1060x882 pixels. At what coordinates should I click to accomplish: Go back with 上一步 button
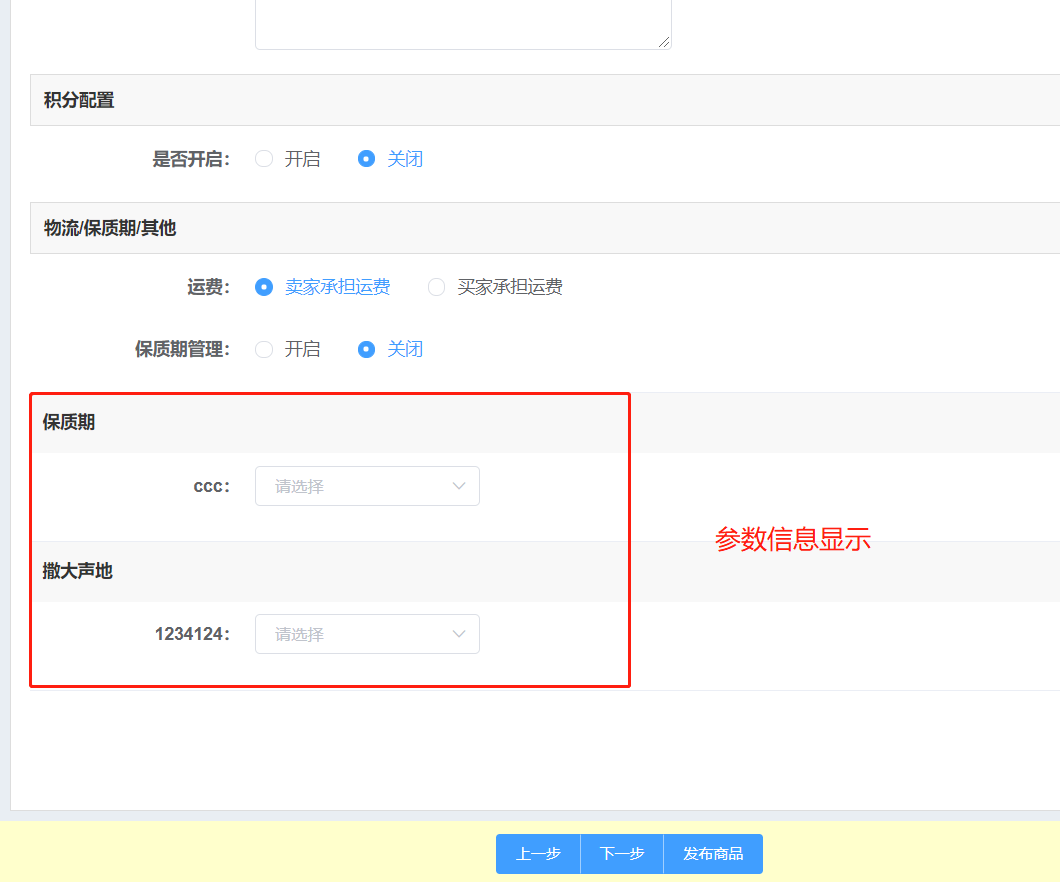coord(538,854)
